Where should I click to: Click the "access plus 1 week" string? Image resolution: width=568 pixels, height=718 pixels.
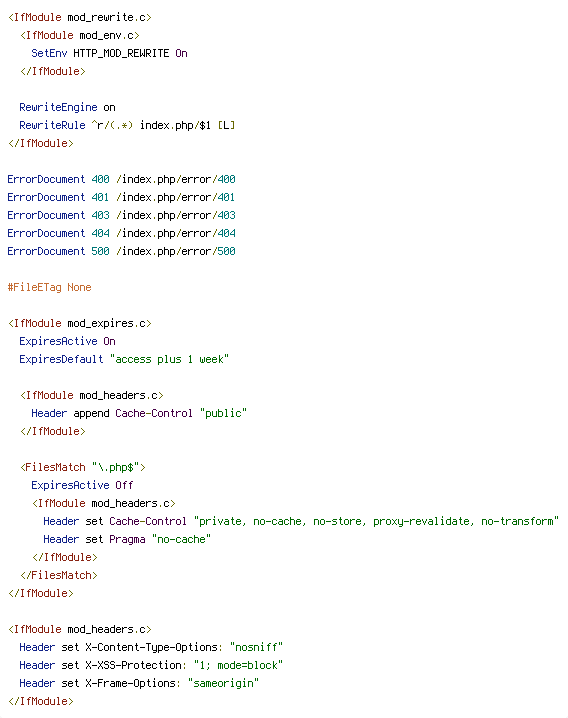(x=169, y=359)
